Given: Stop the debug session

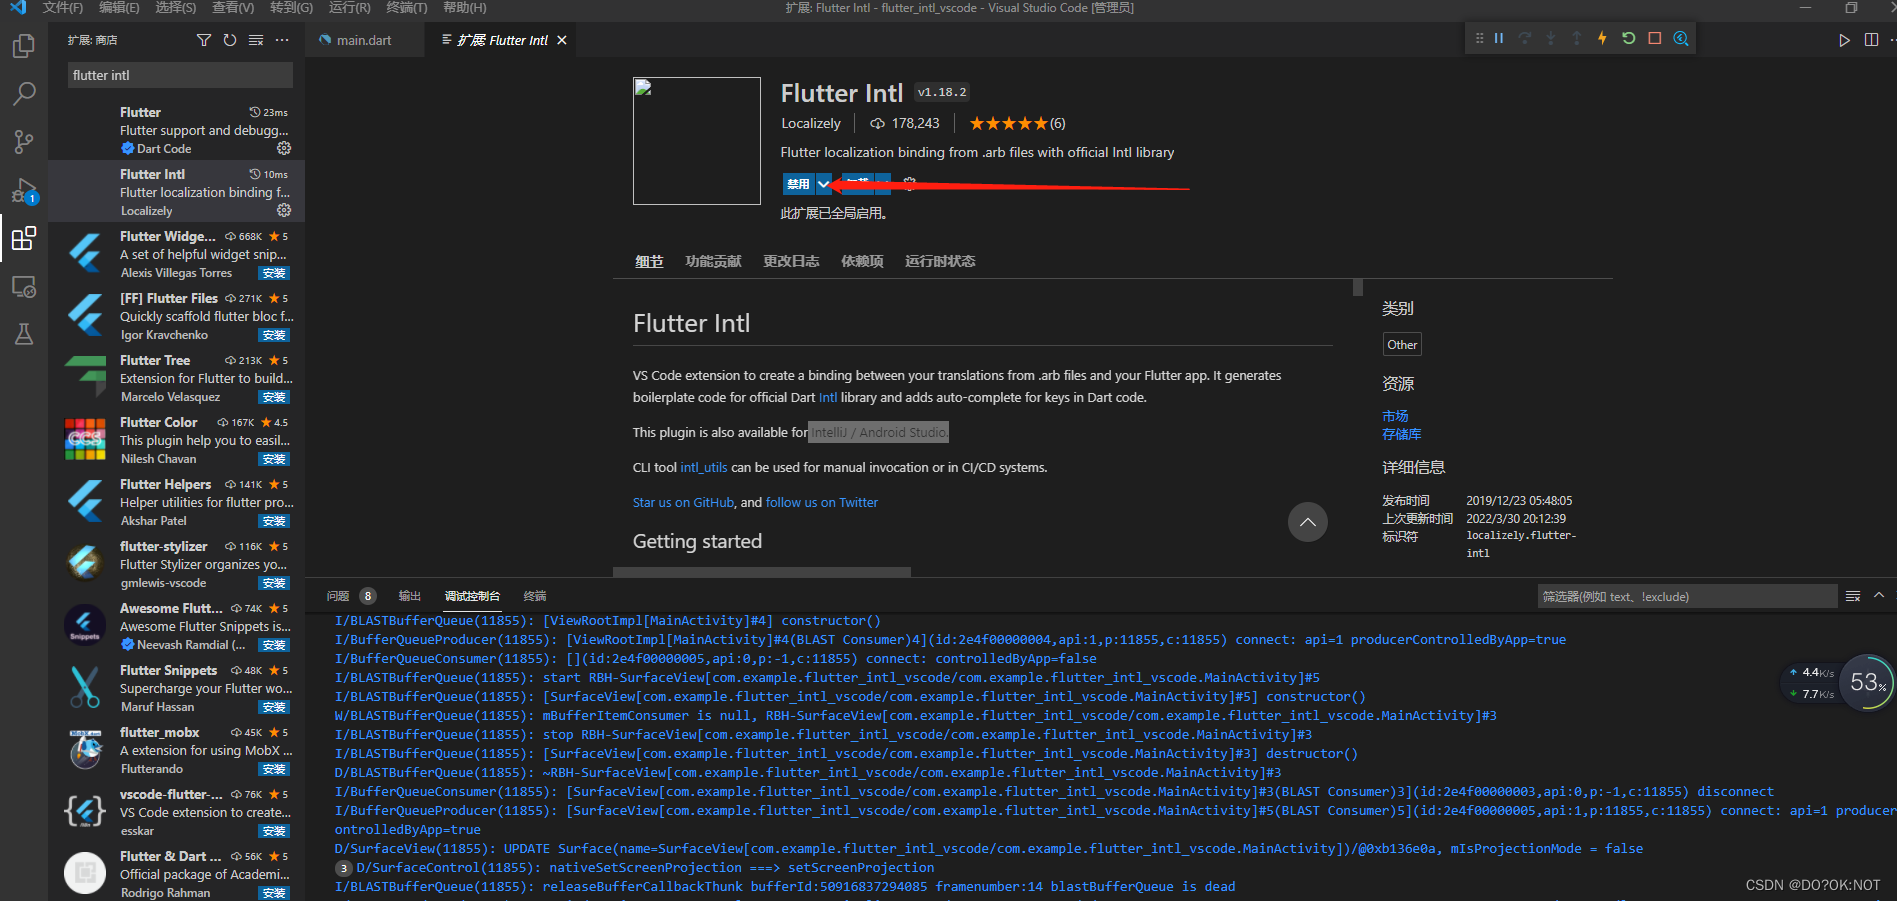Looking at the screenshot, I should click(1655, 38).
